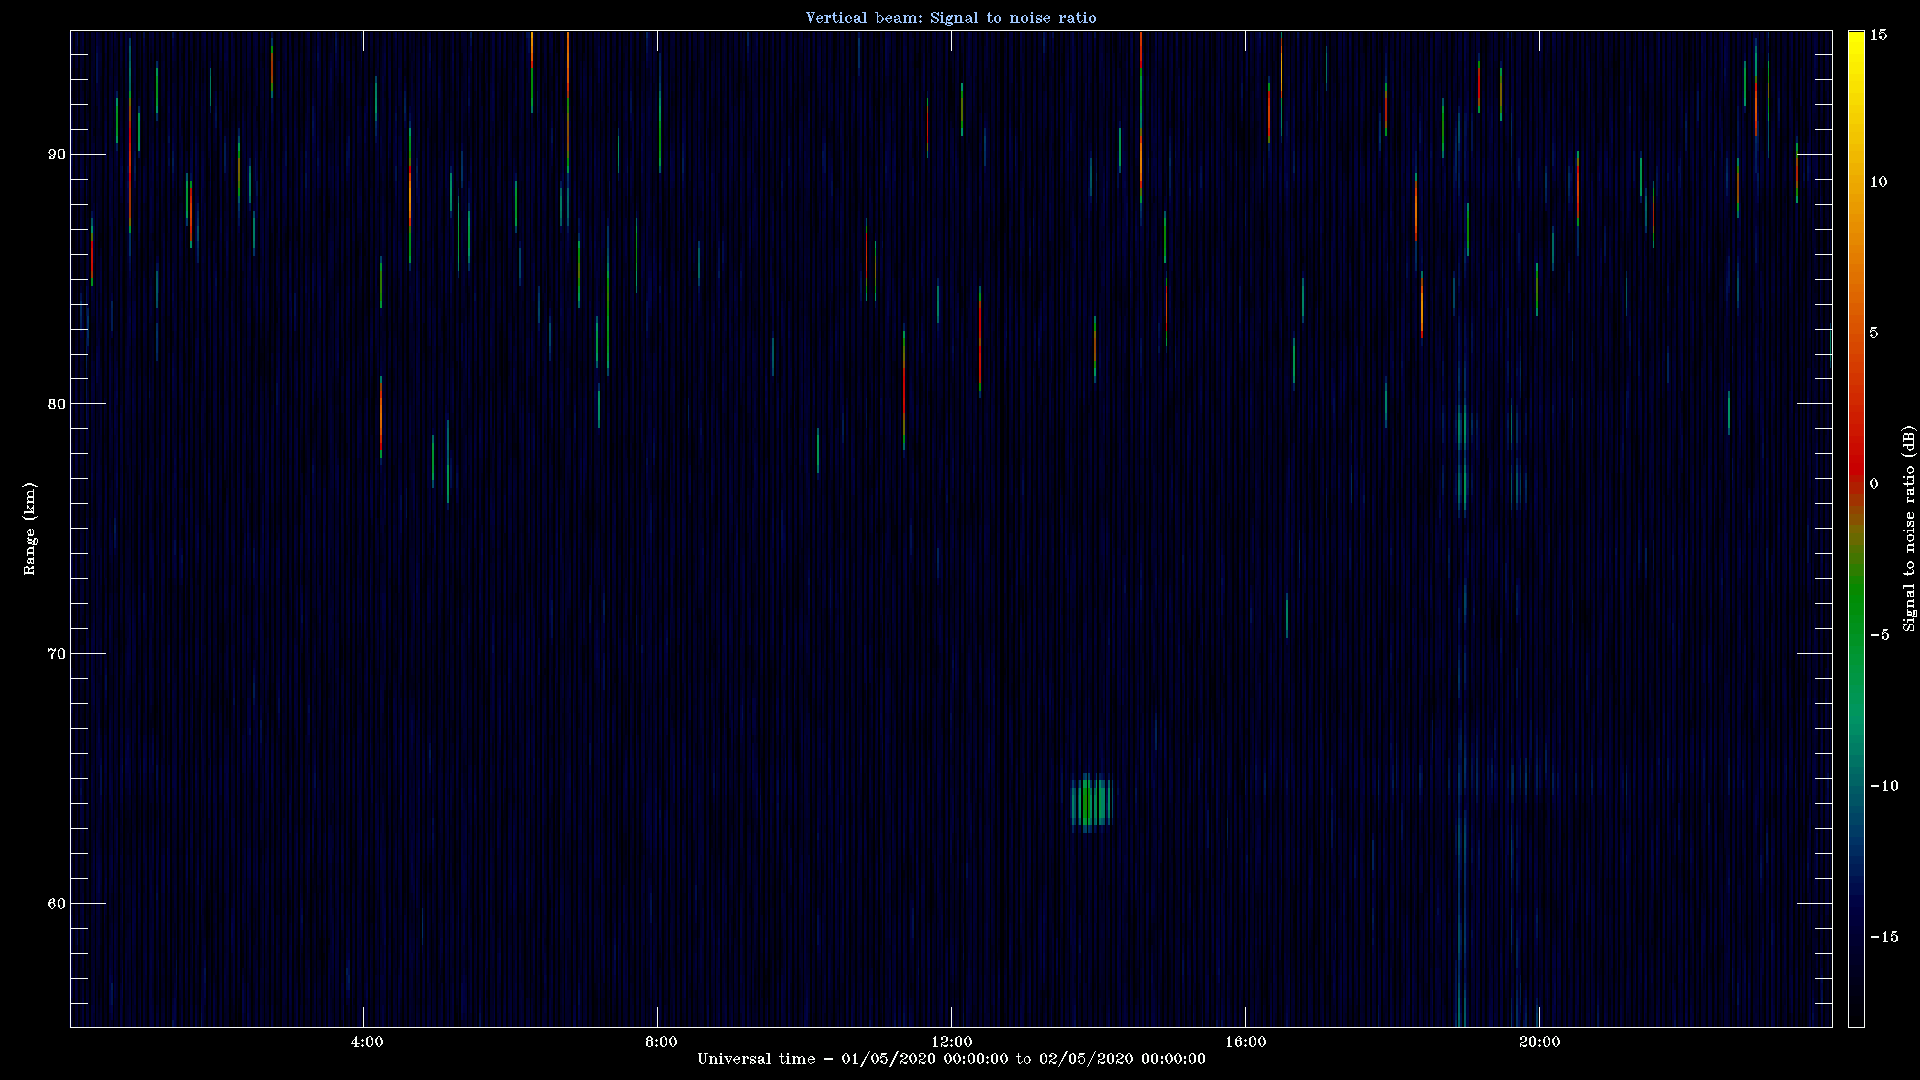The height and width of the screenshot is (1080, 1920).
Task: Click the 5 dB colorbar value
Action: [x=1874, y=333]
